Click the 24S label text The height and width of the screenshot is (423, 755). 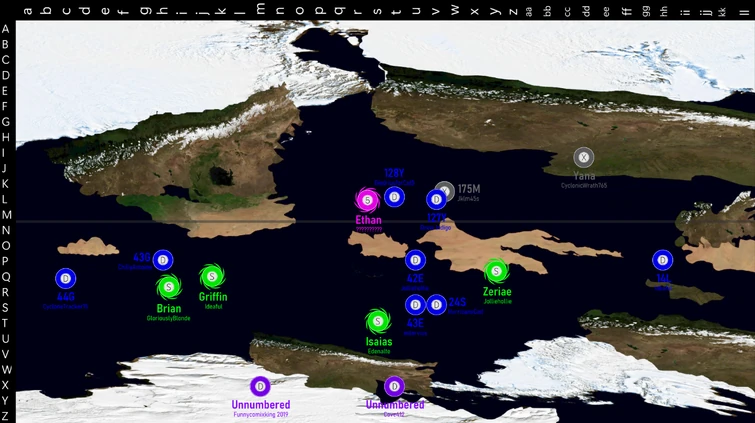(x=457, y=302)
